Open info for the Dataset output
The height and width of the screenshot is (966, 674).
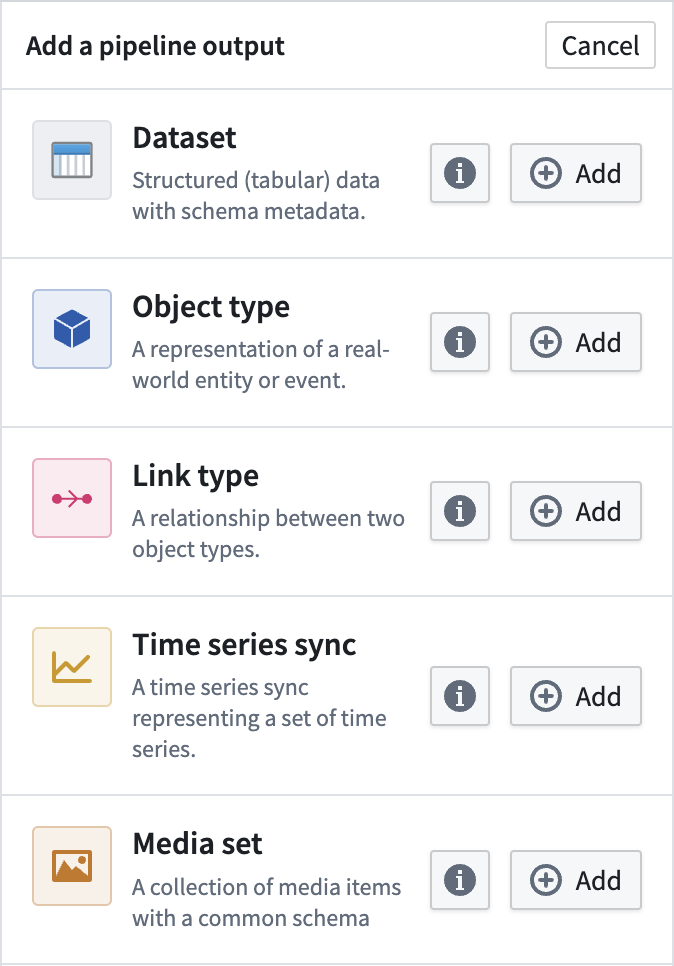[459, 173]
